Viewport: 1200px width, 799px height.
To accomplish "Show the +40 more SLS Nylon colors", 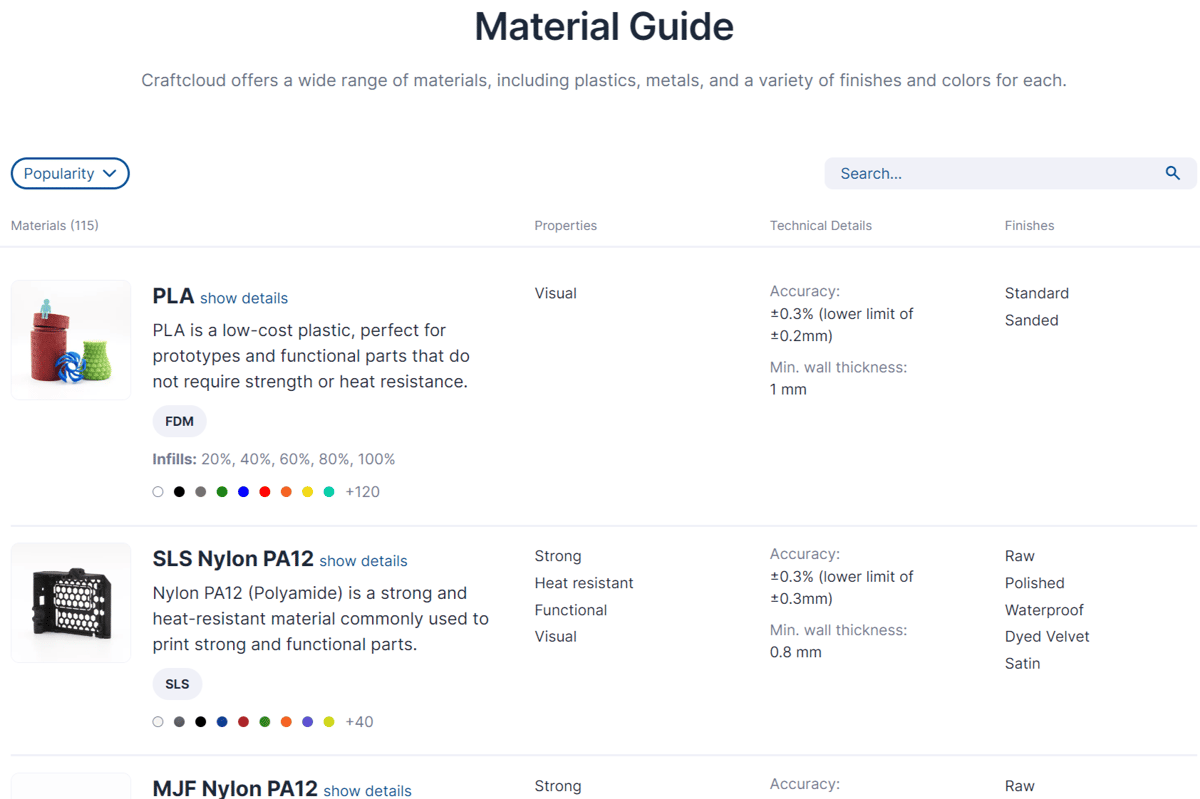I will point(359,722).
